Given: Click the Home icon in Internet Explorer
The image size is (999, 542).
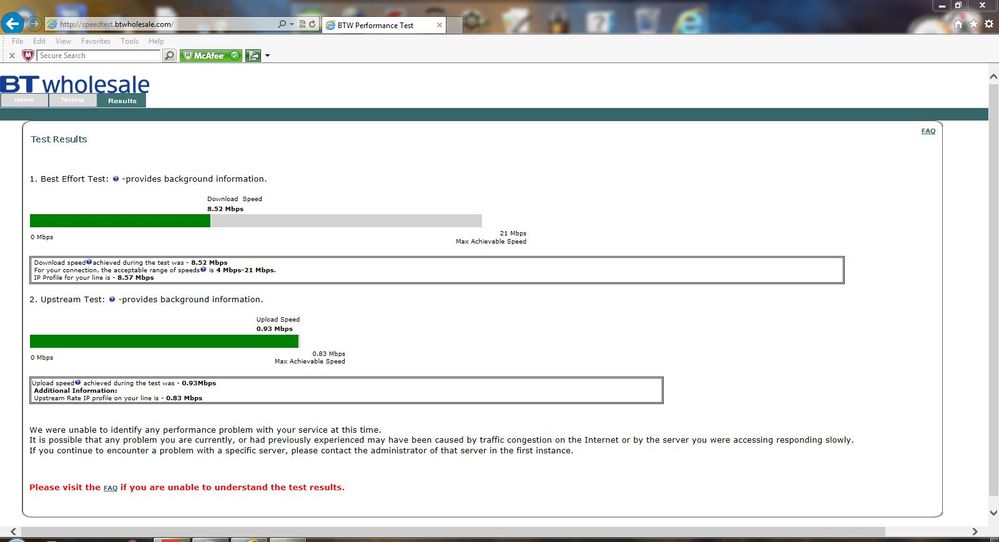Looking at the screenshot, I should click(958, 24).
